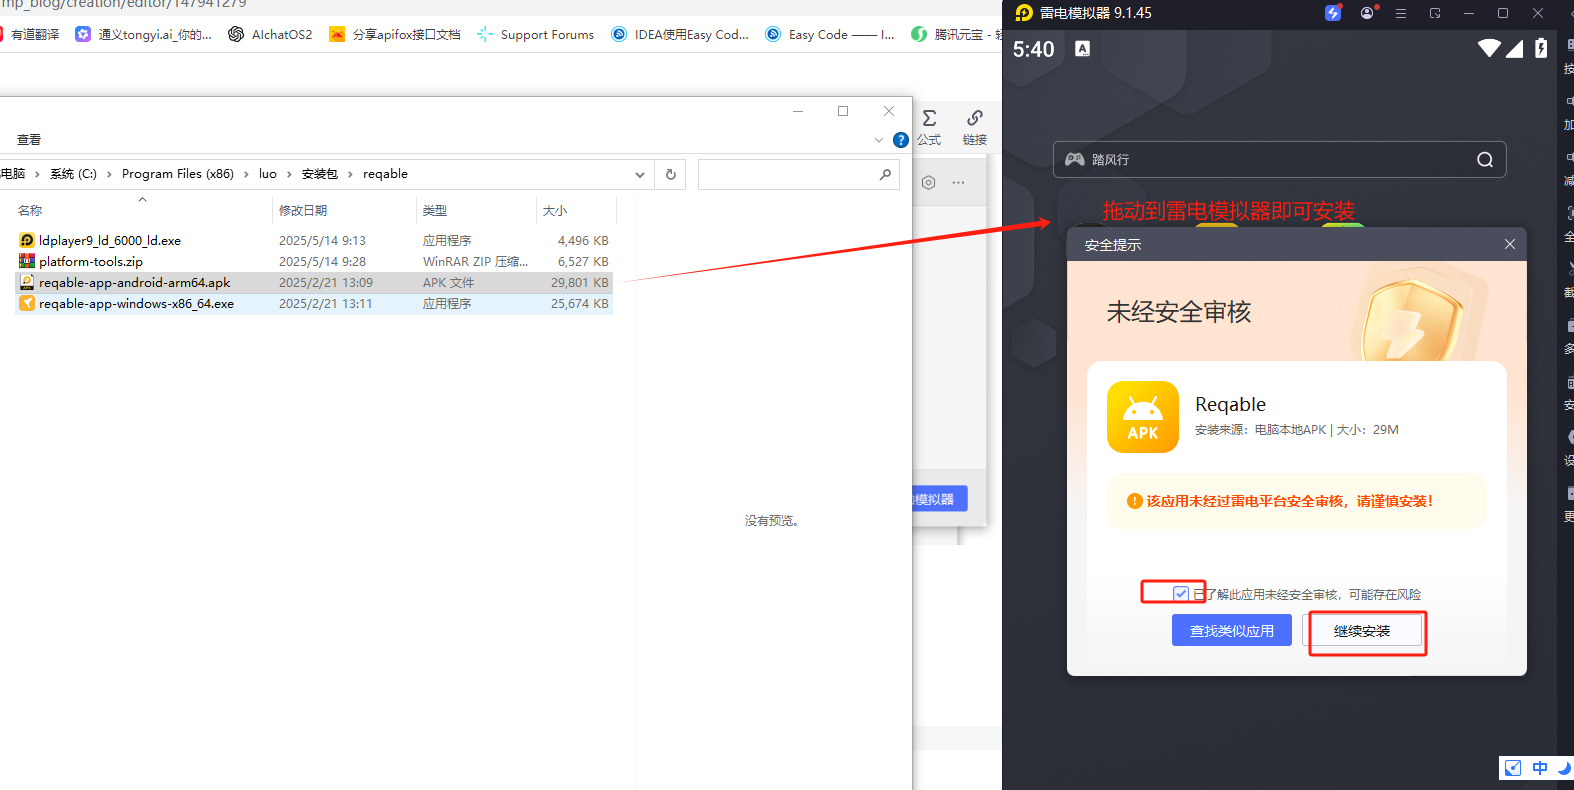Click the WinRAR icon of platform-tools.zip
Image resolution: width=1574 pixels, height=790 pixels.
[27, 261]
